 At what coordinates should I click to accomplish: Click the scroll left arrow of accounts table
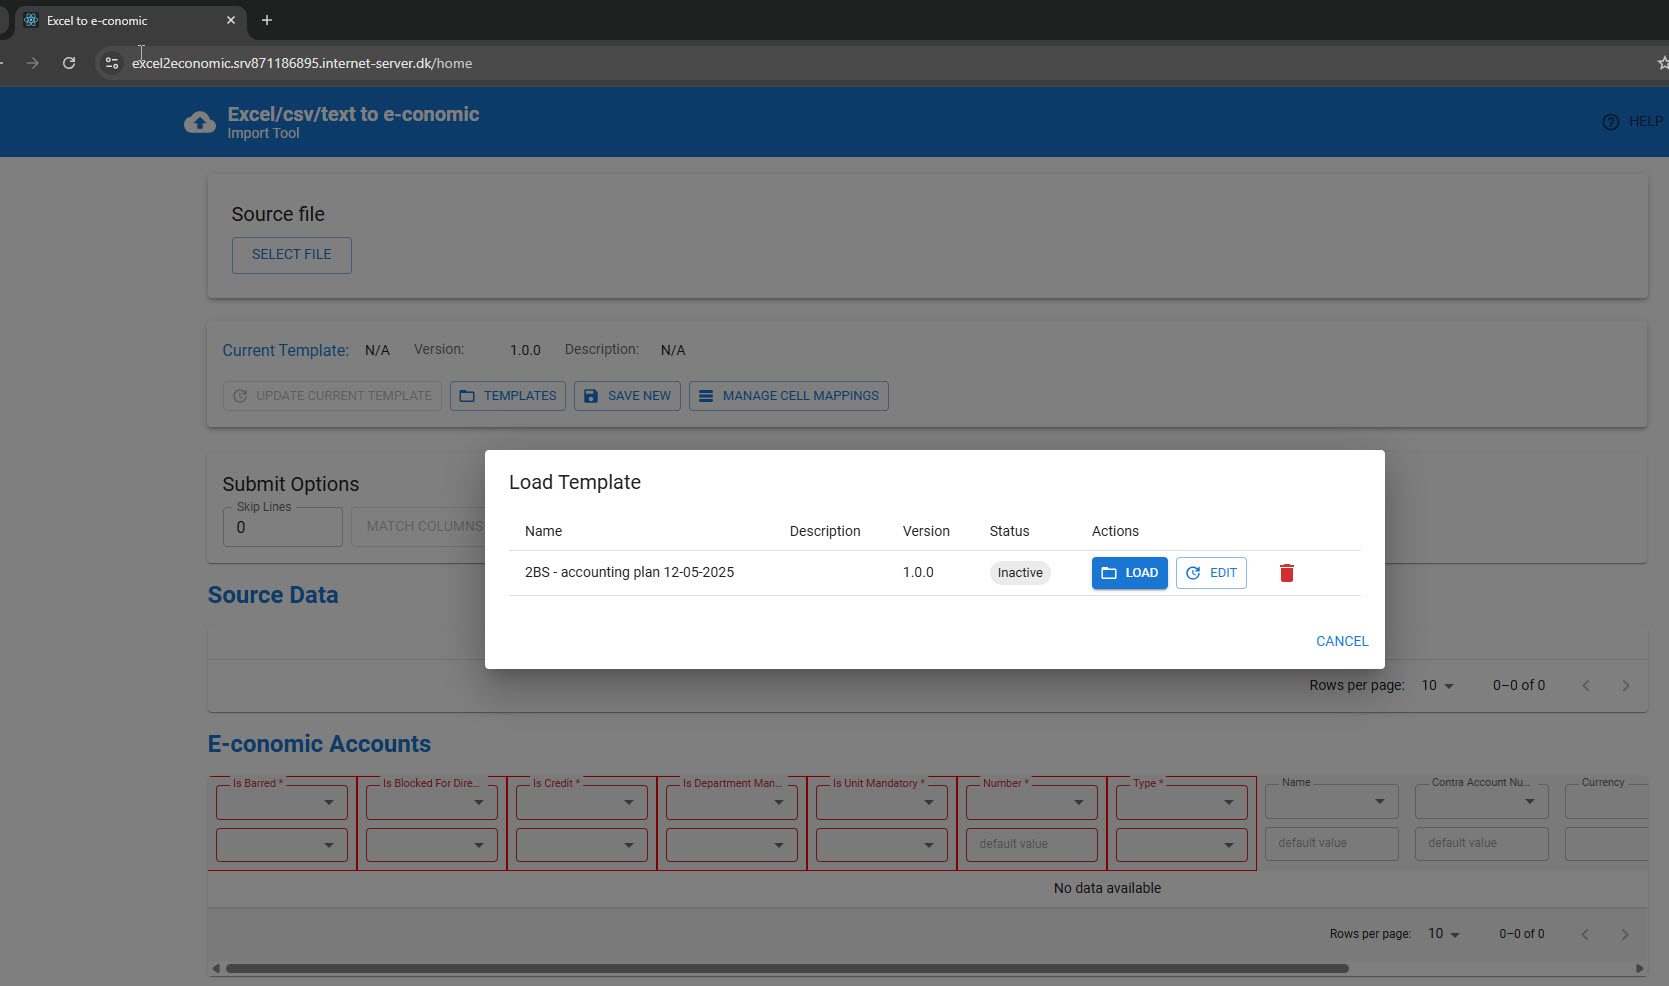coord(215,968)
